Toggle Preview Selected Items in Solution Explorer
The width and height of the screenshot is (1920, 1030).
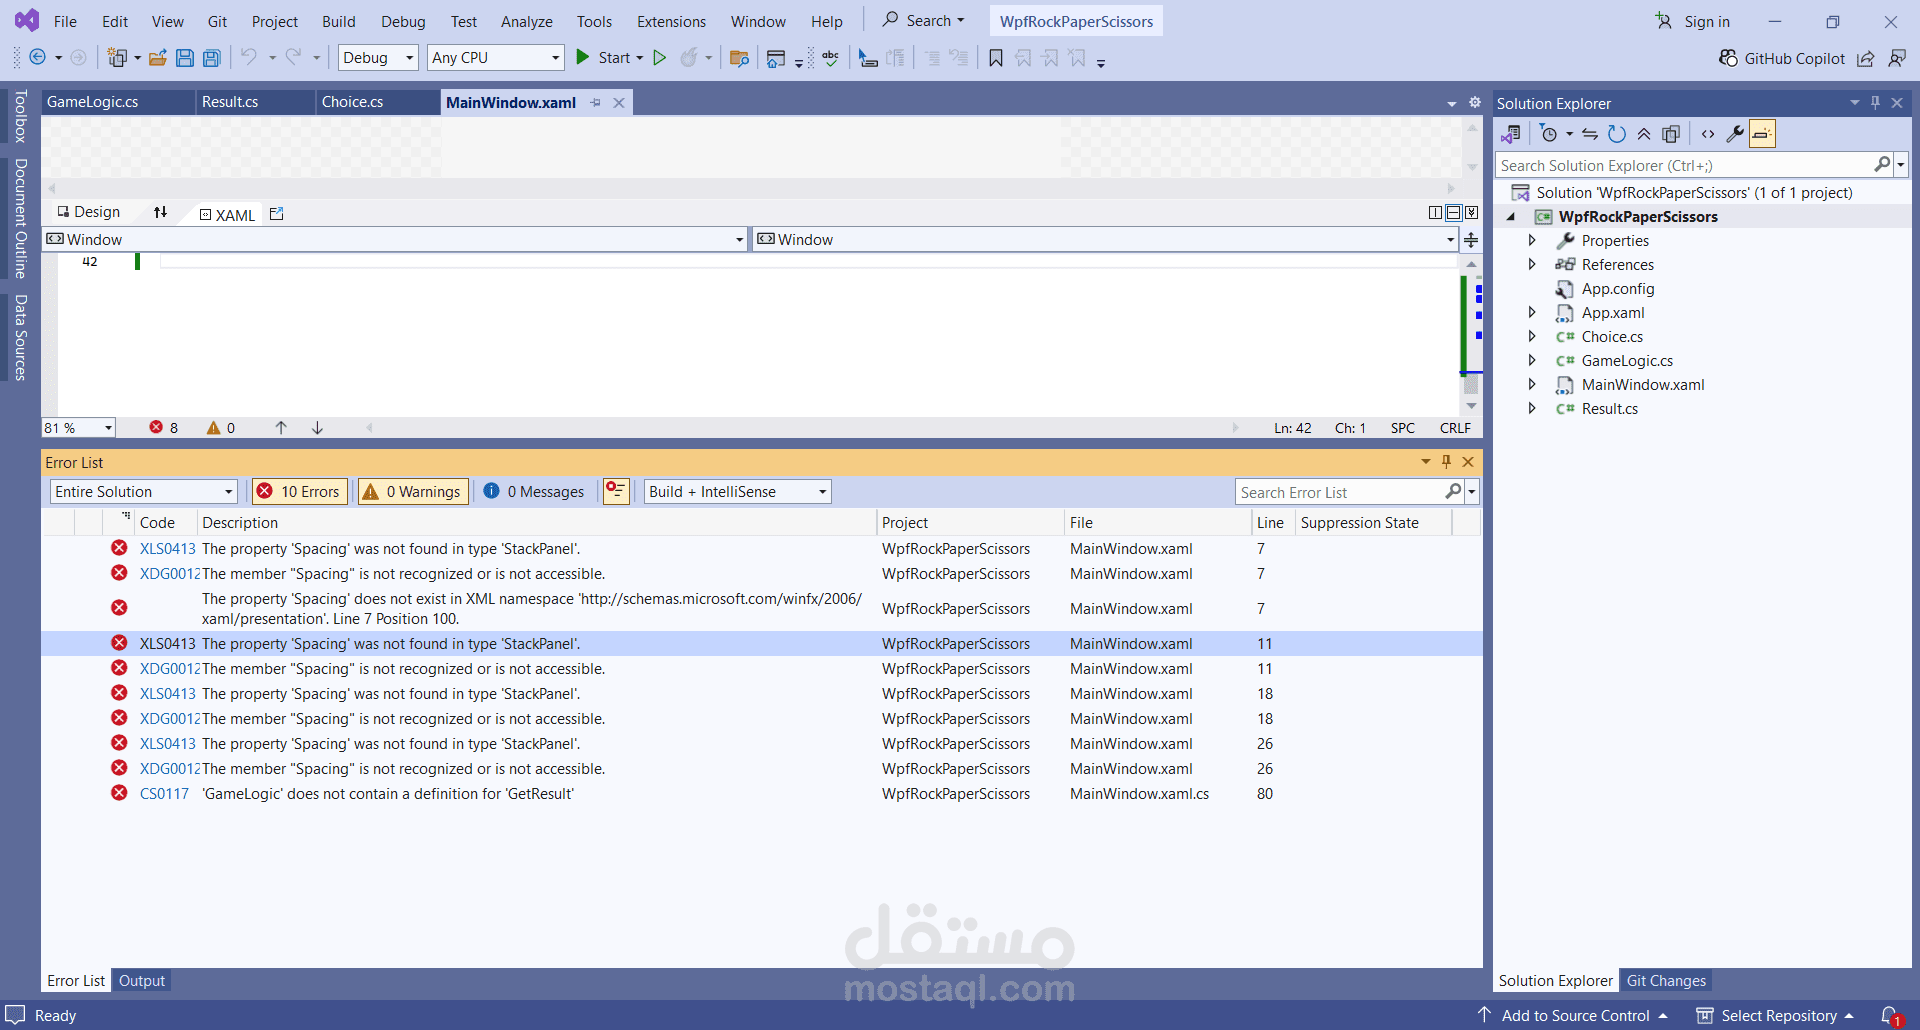coord(1762,134)
